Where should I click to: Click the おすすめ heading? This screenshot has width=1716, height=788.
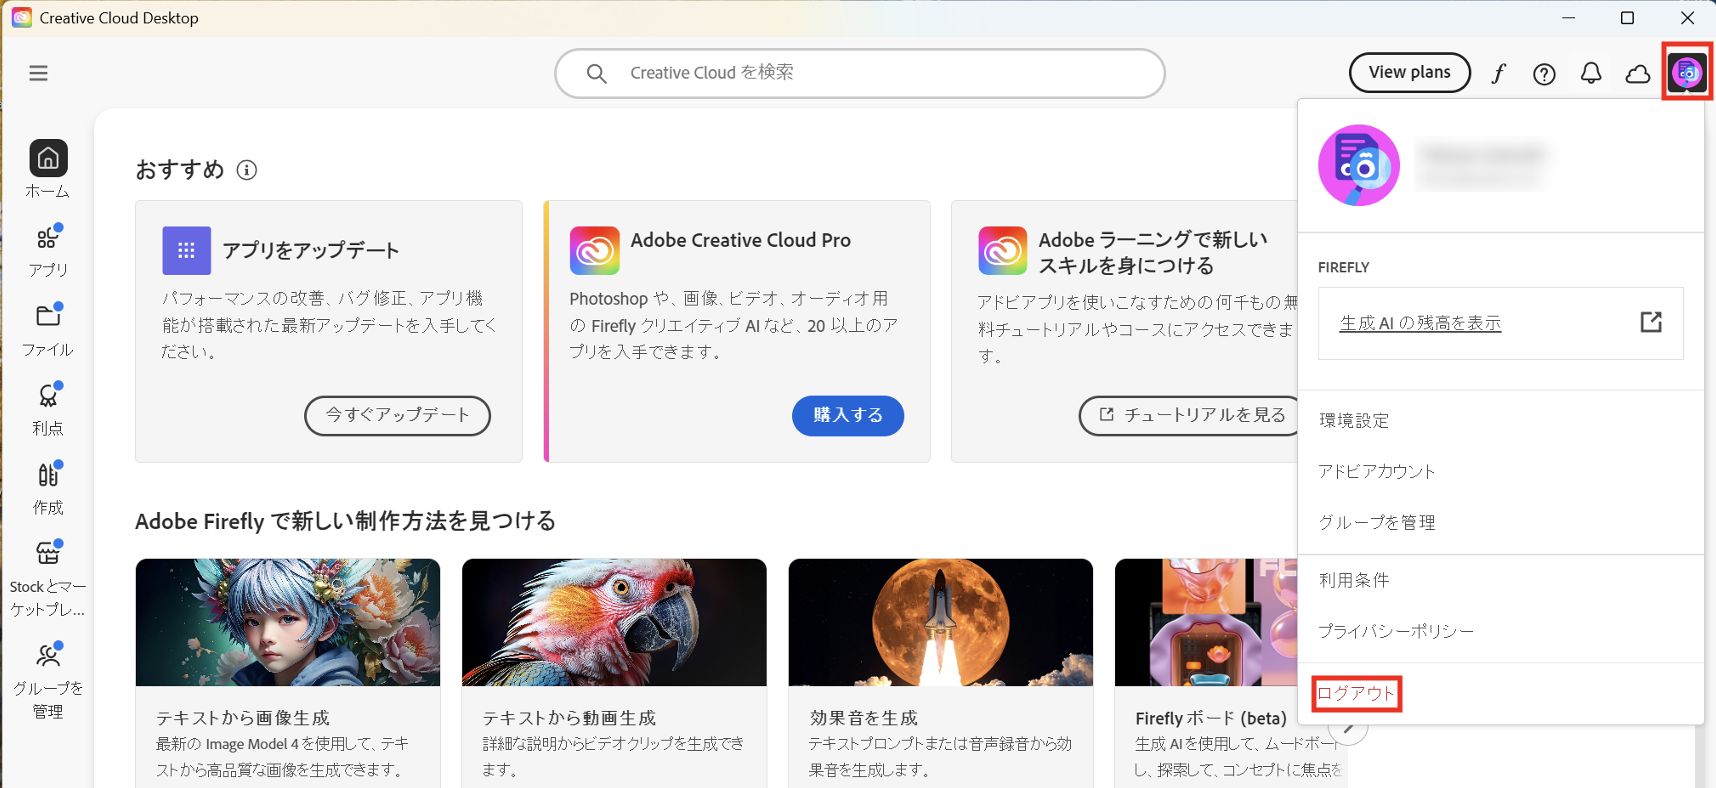pyautogui.click(x=180, y=170)
